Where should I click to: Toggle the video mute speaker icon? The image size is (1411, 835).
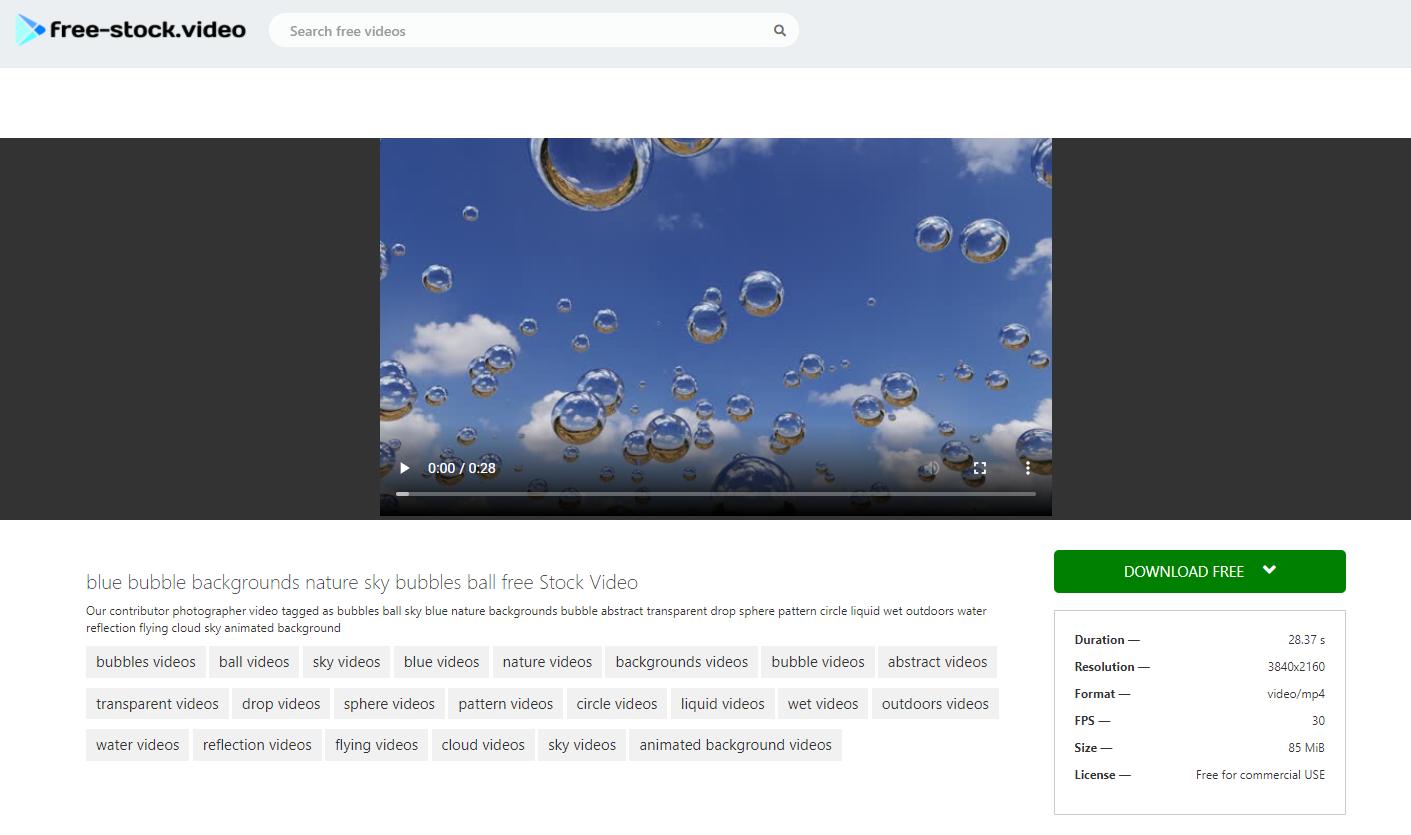(931, 468)
